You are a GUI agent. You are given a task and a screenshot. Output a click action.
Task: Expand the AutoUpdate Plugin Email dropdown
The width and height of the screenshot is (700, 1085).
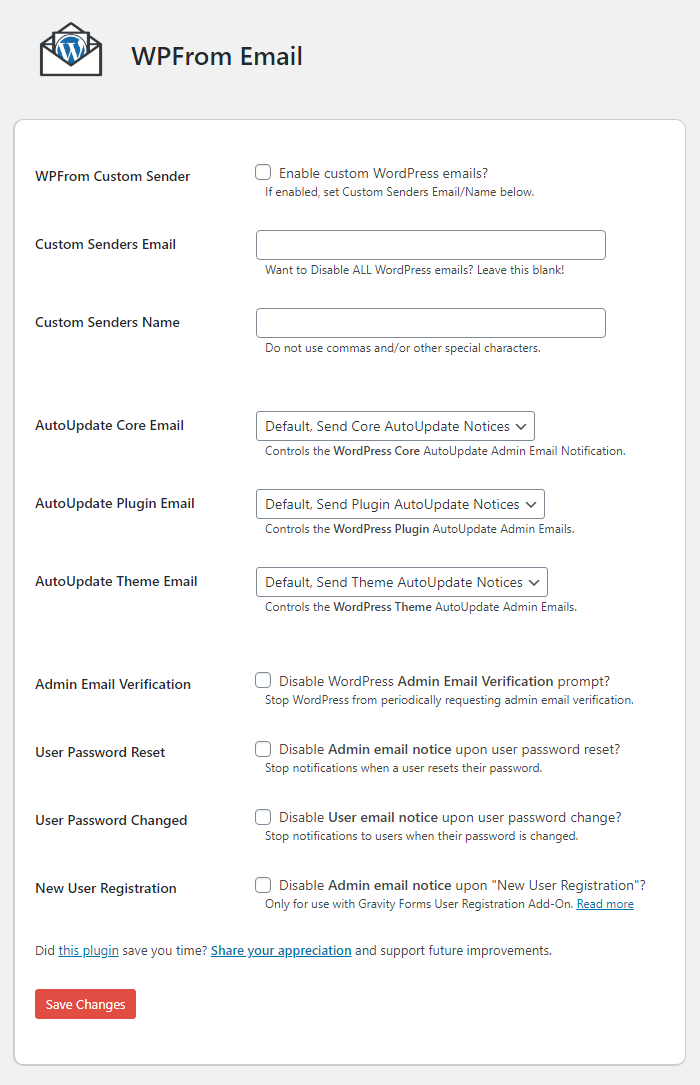400,504
